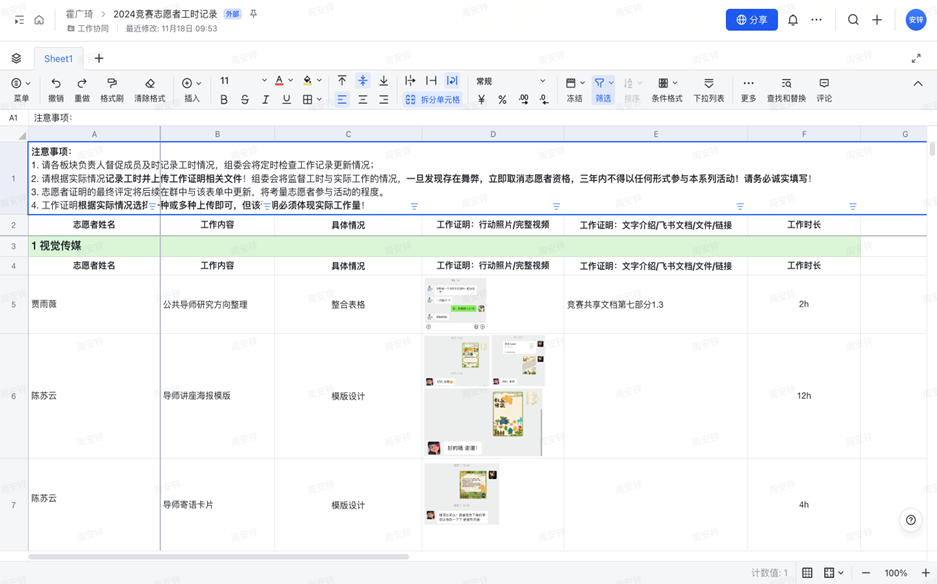
Task: Toggle left text alignment
Action: pyautogui.click(x=342, y=100)
